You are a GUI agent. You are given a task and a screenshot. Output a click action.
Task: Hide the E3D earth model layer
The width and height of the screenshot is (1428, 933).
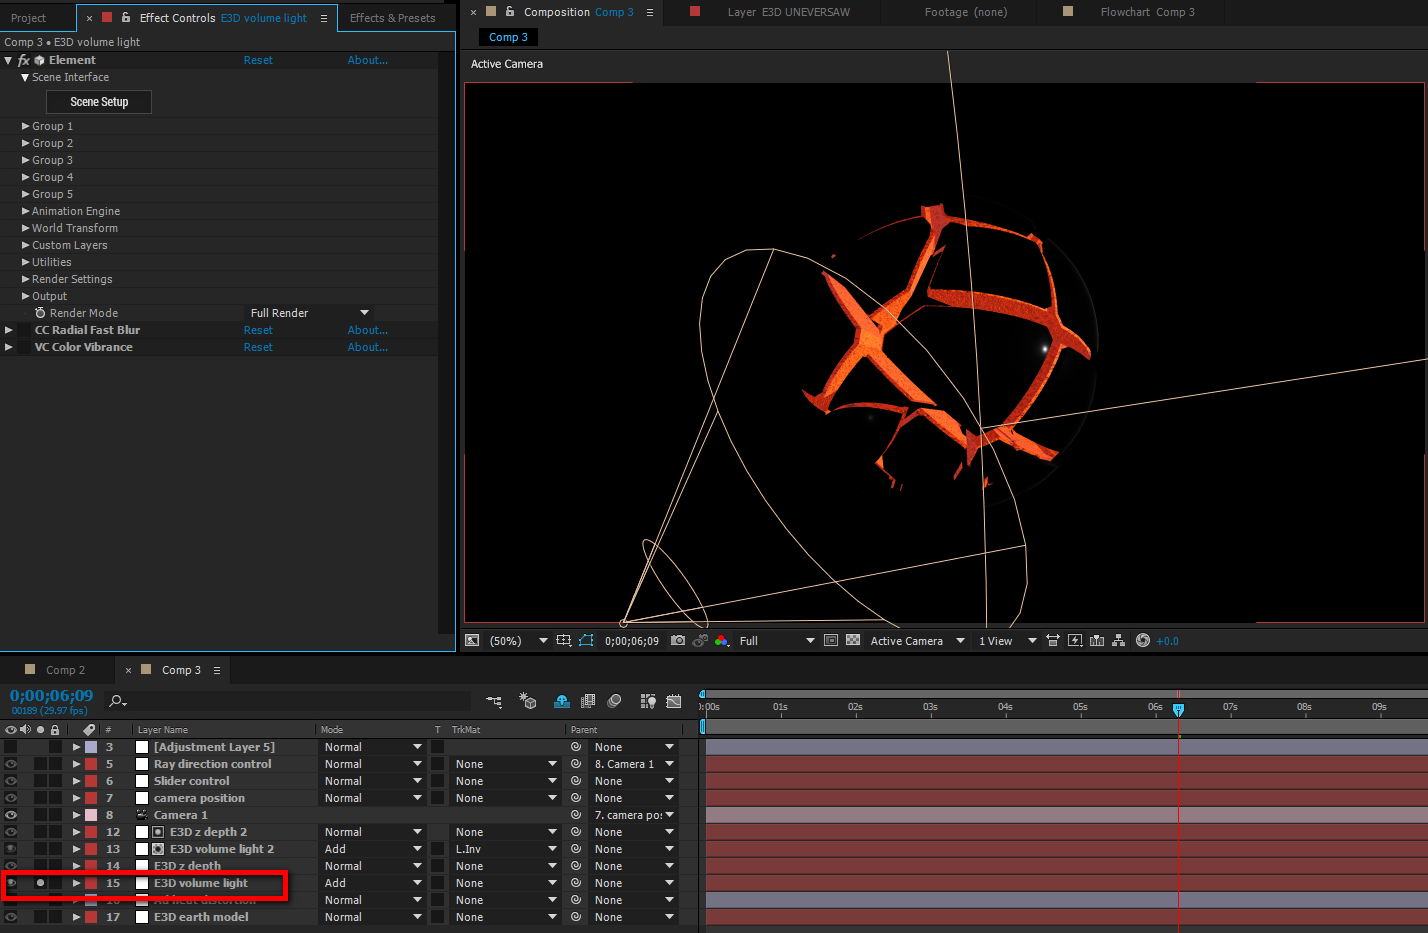pos(11,917)
